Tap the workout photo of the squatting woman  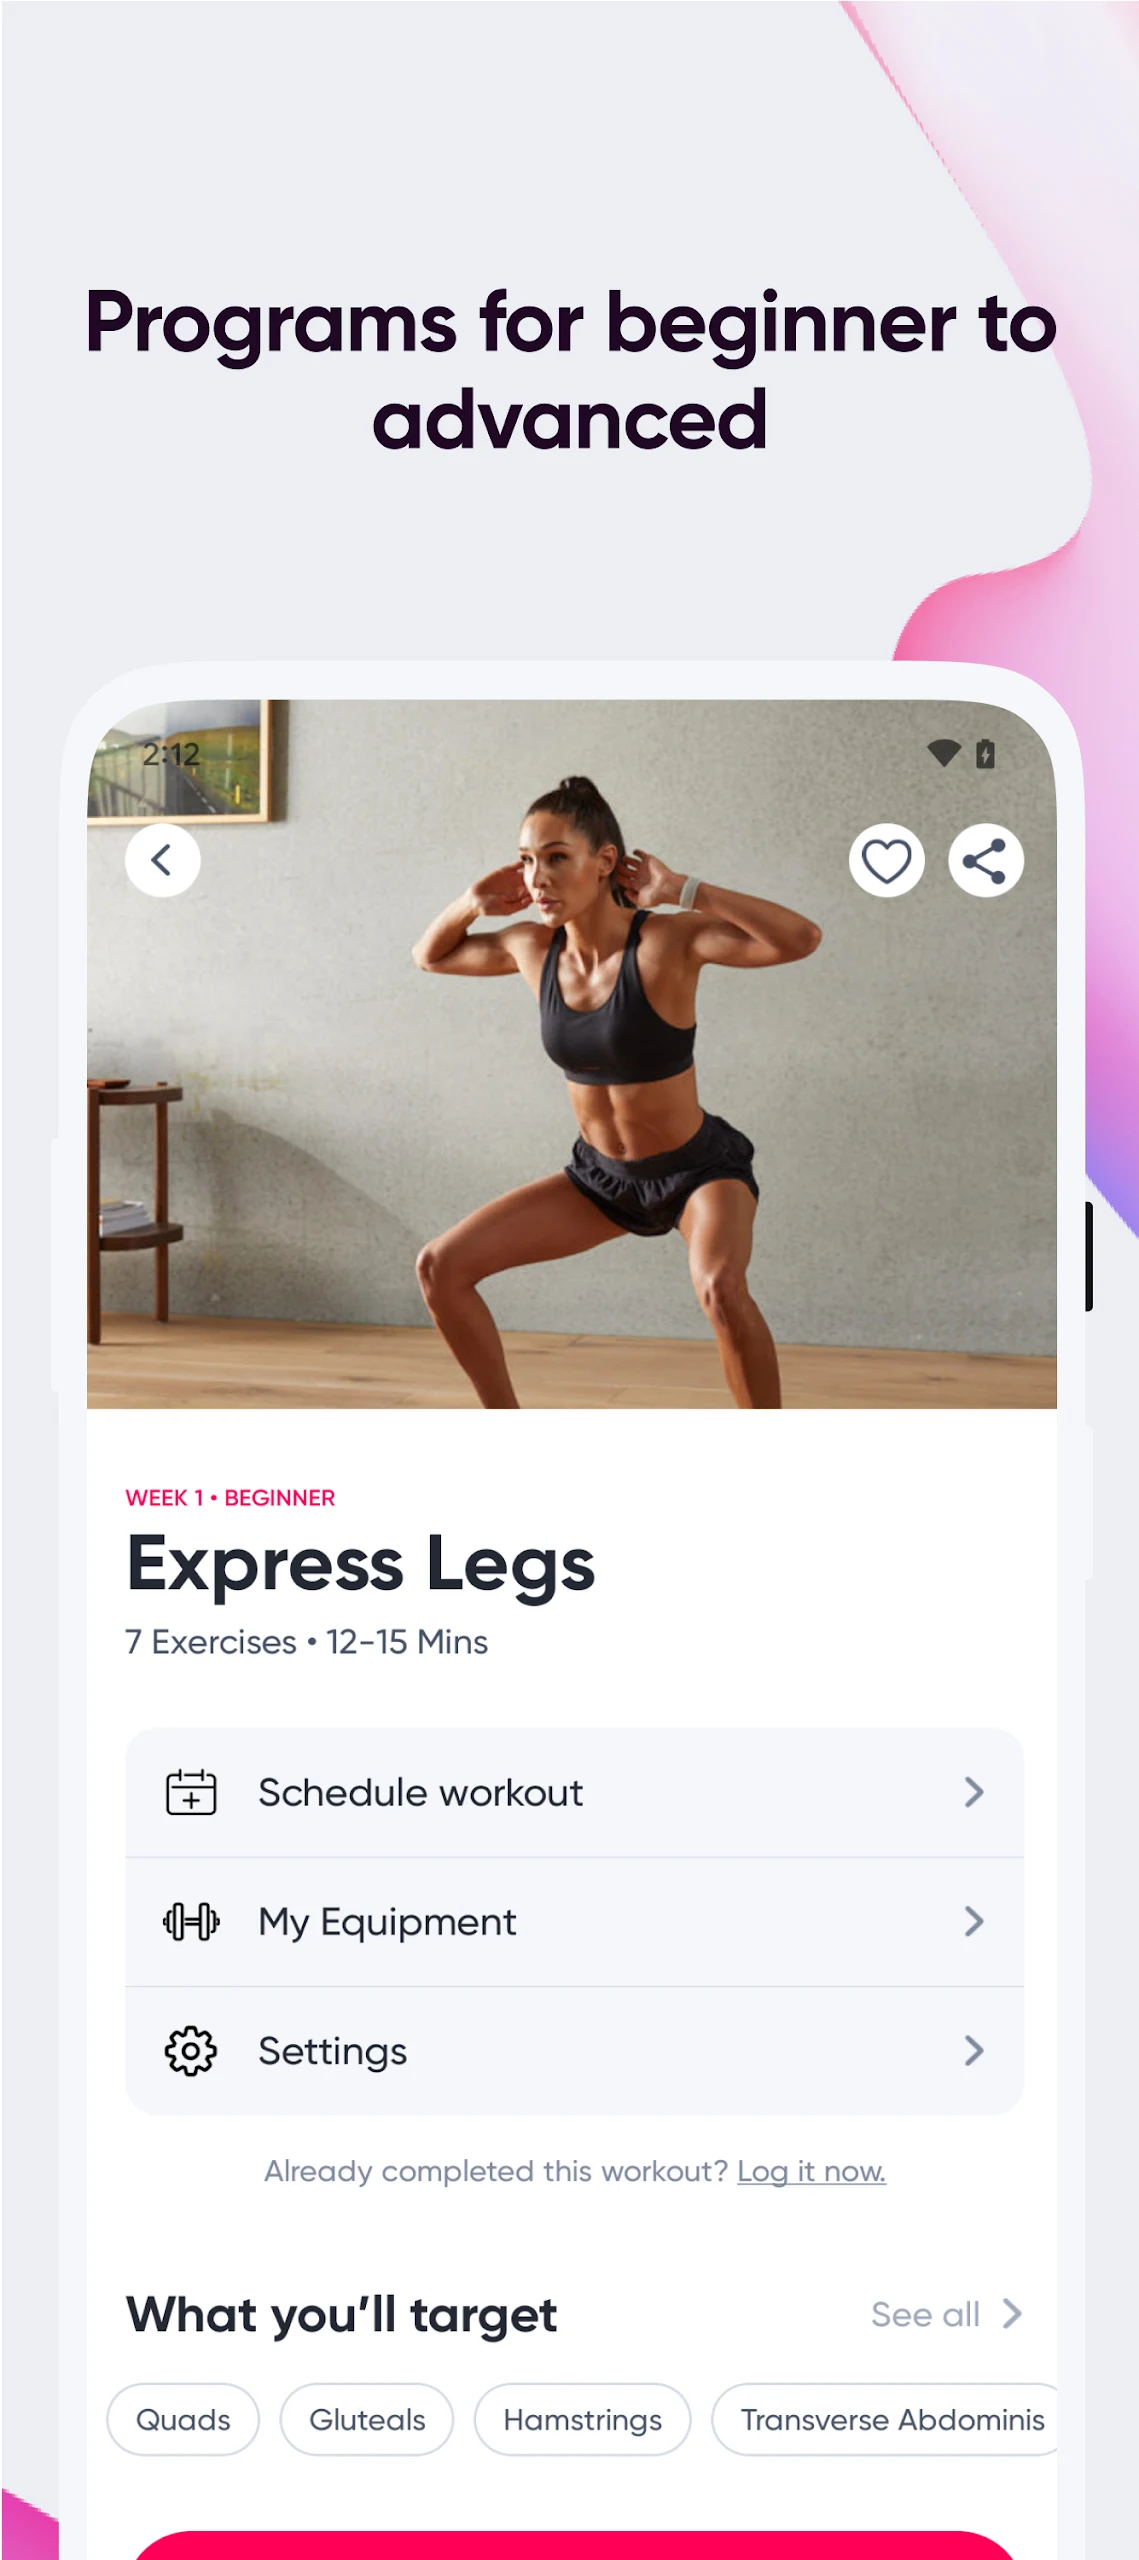click(x=572, y=1053)
